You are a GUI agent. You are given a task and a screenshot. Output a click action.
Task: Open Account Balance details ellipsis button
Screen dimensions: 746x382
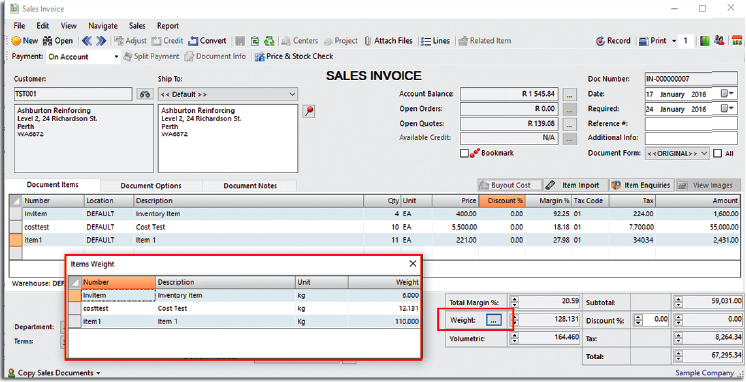569,94
